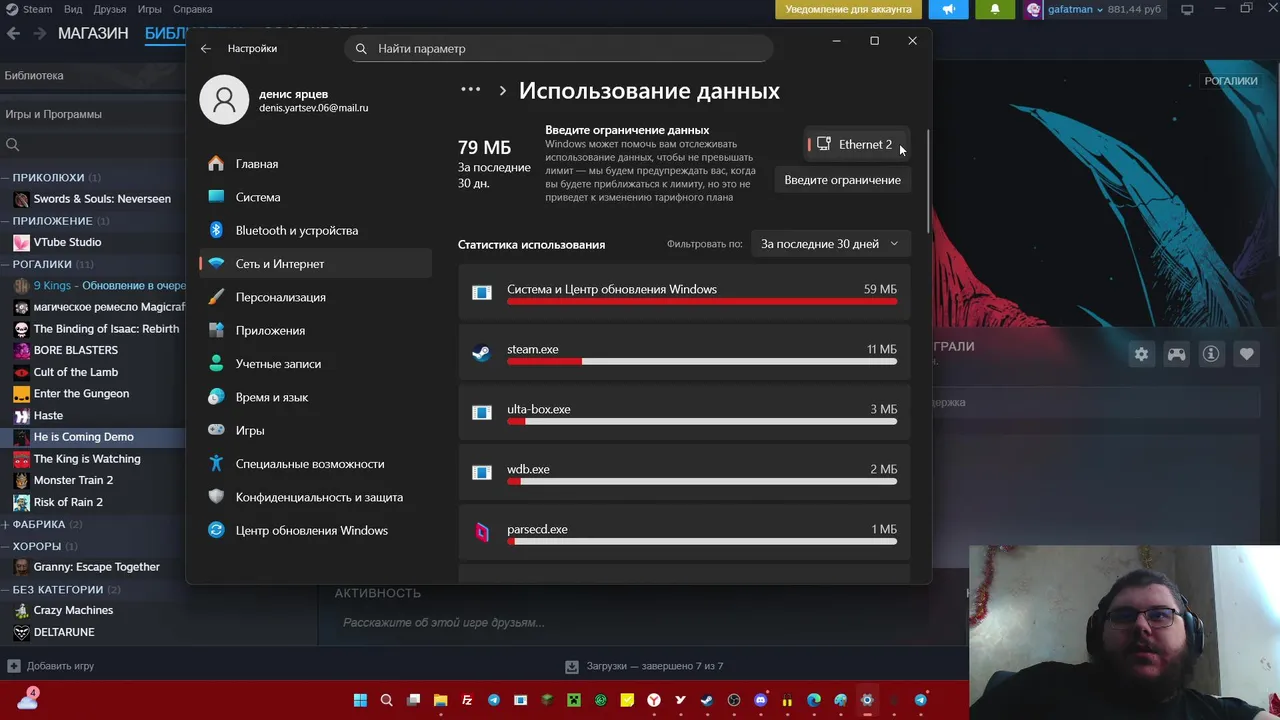Open Центр обновления Windows settings
The height and width of the screenshot is (720, 1280).
pyautogui.click(x=315, y=530)
